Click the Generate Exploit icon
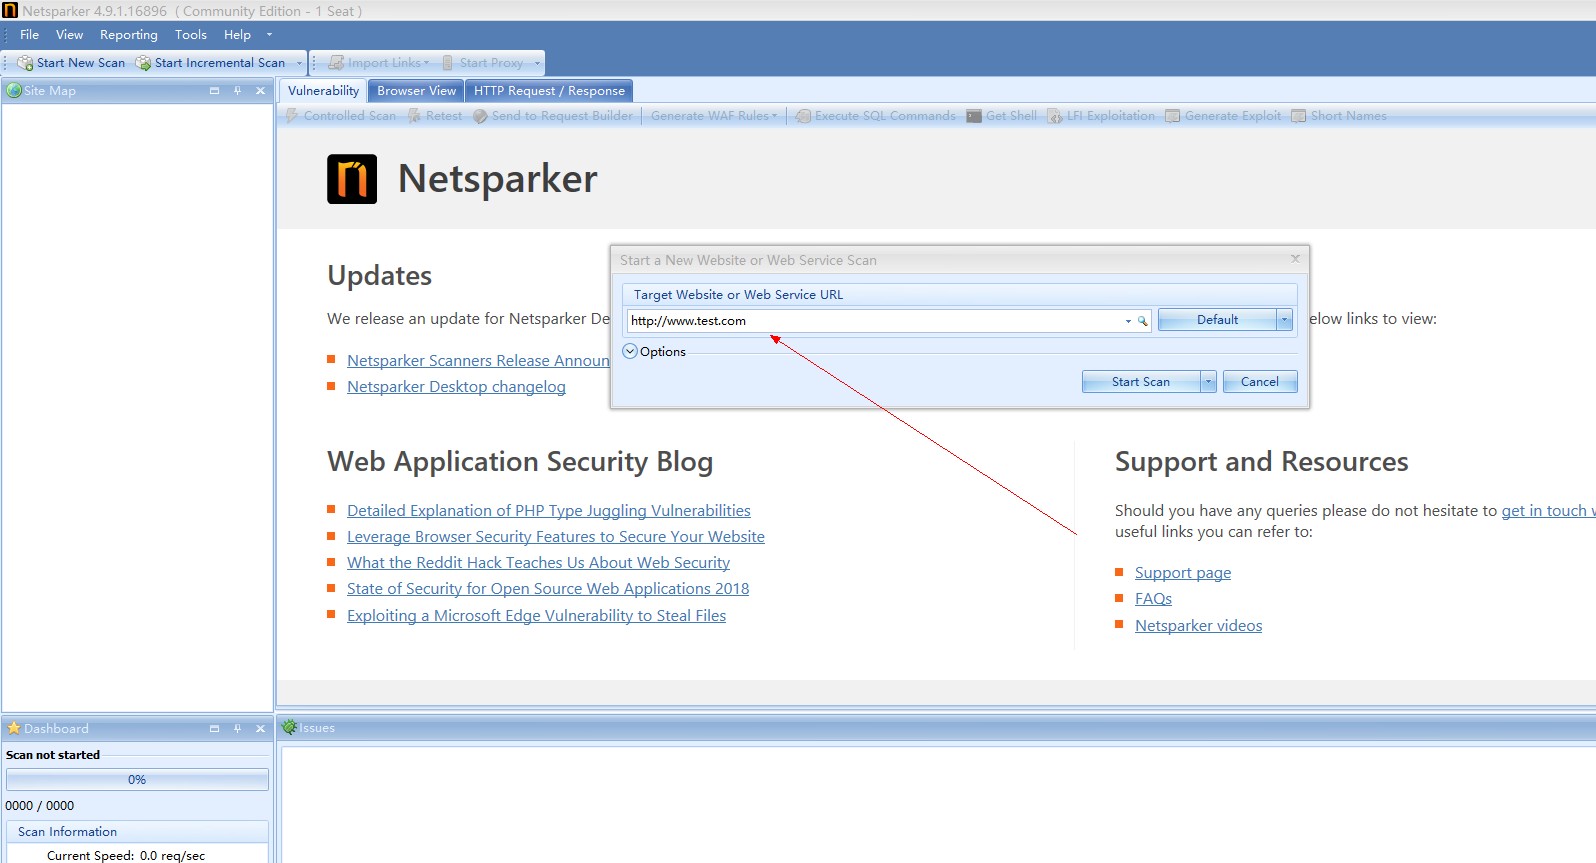Viewport: 1596px width, 863px height. click(1173, 116)
